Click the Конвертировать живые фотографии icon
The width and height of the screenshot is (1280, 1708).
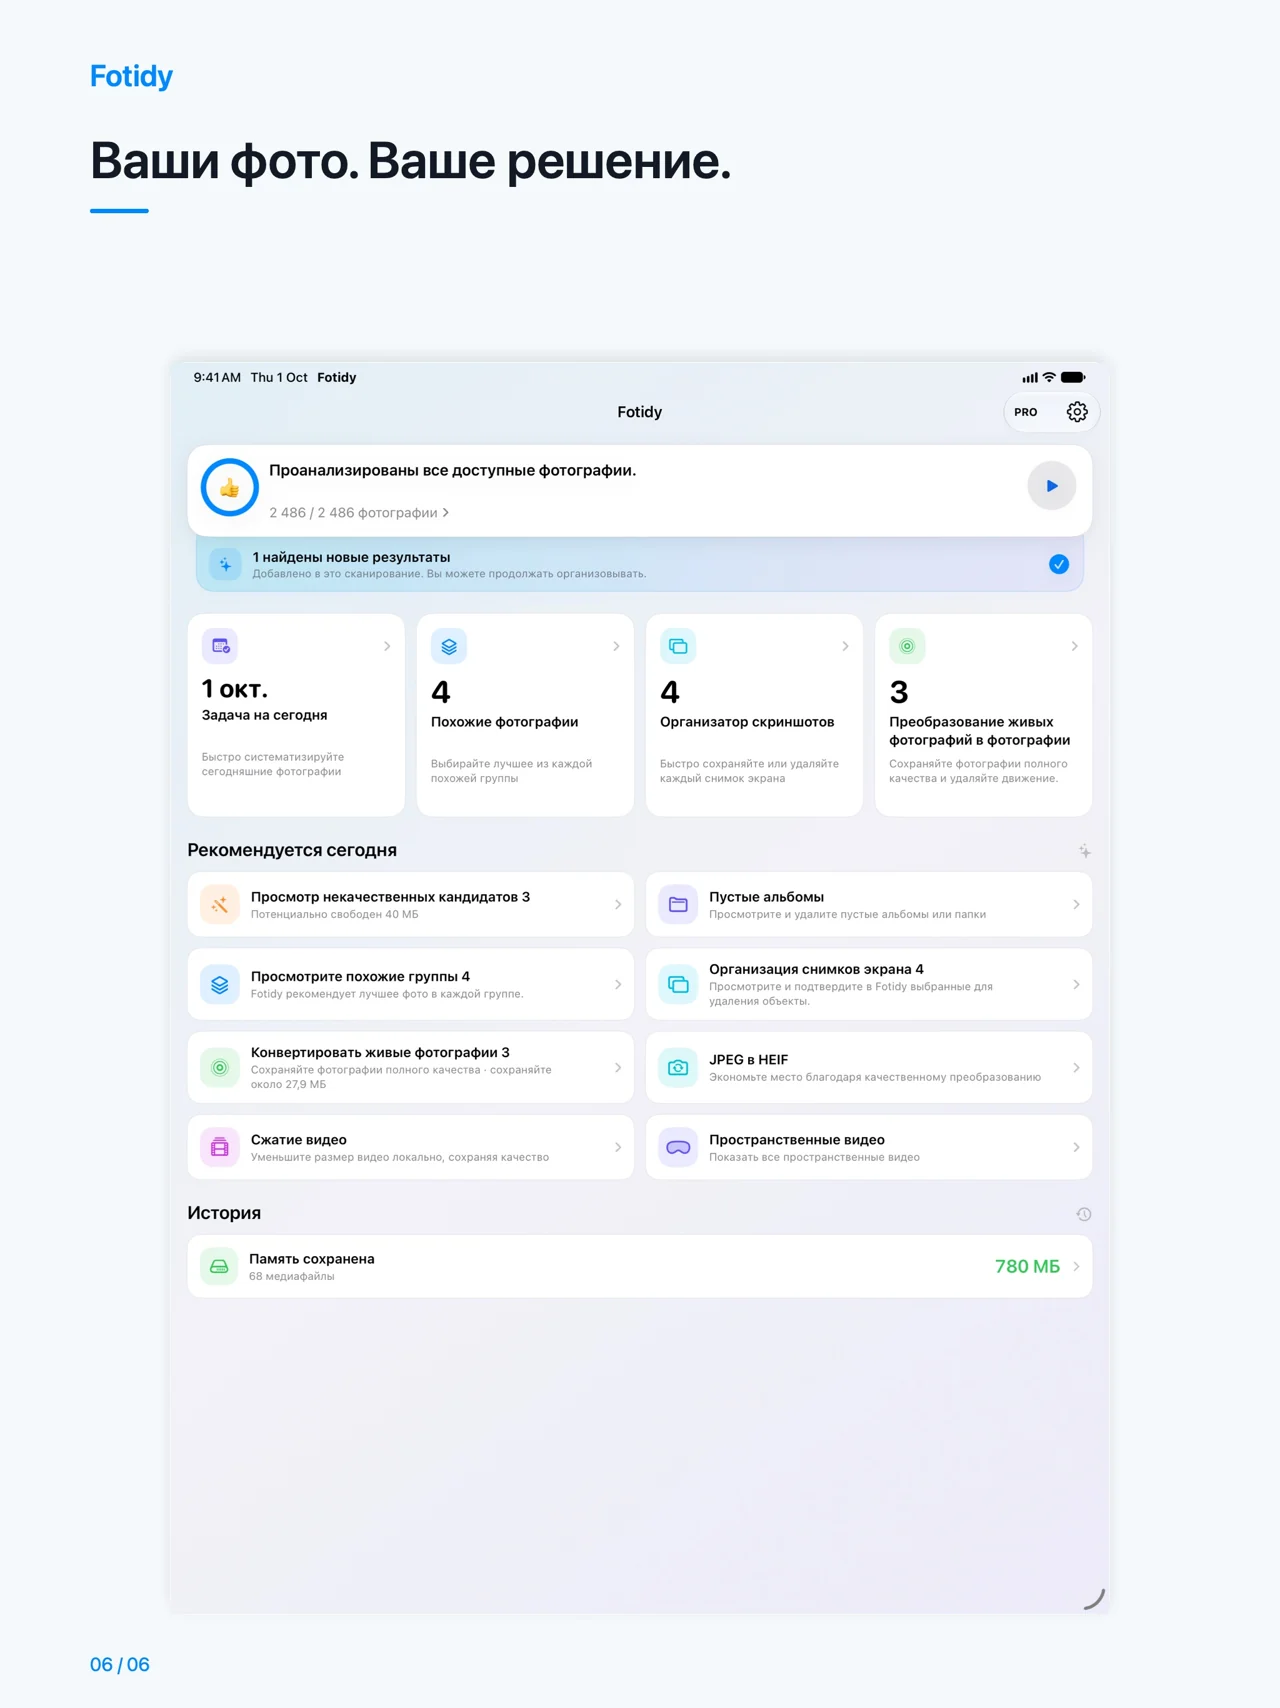[220, 1068]
